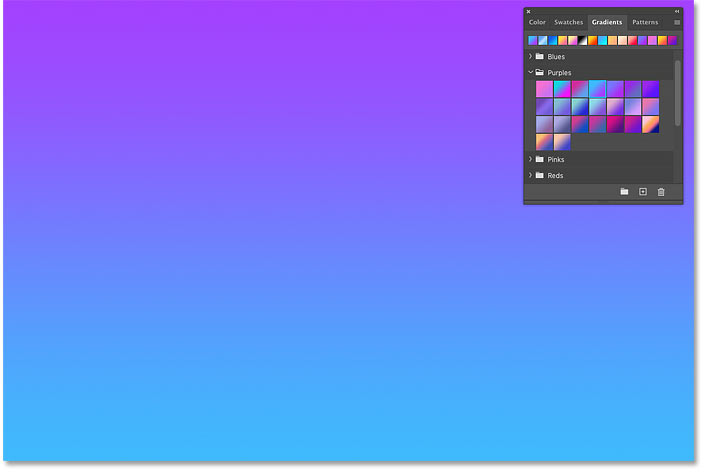
Task: Pick the first recent gradient swatch
Action: point(532,40)
